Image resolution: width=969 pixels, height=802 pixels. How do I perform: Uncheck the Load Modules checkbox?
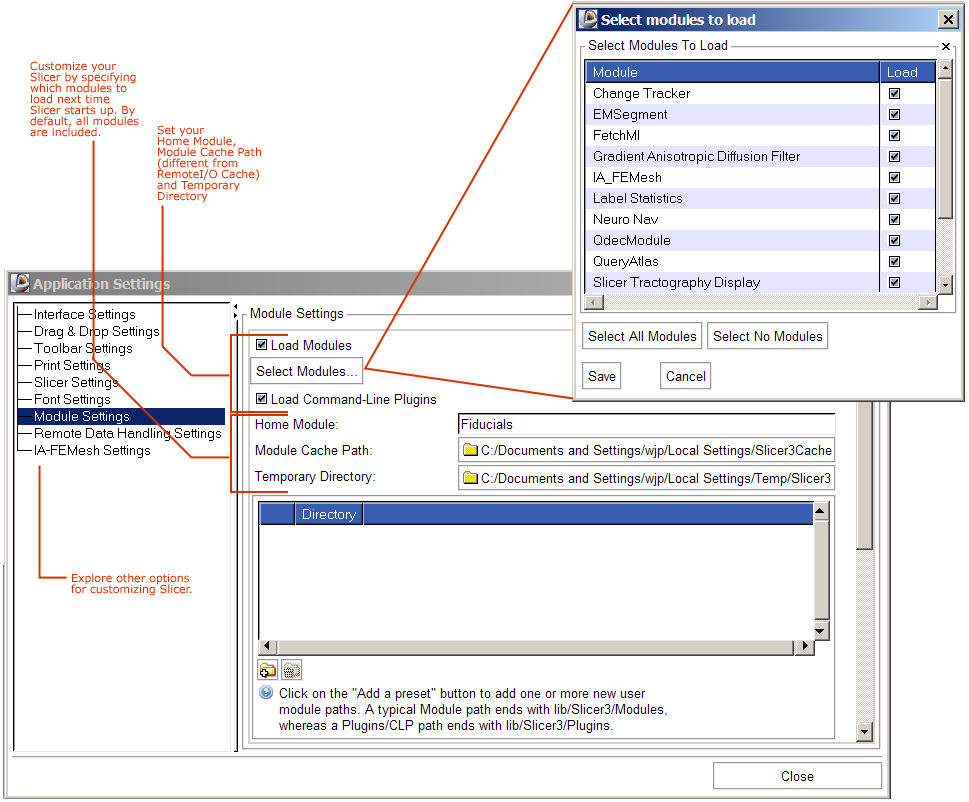[x=262, y=345]
